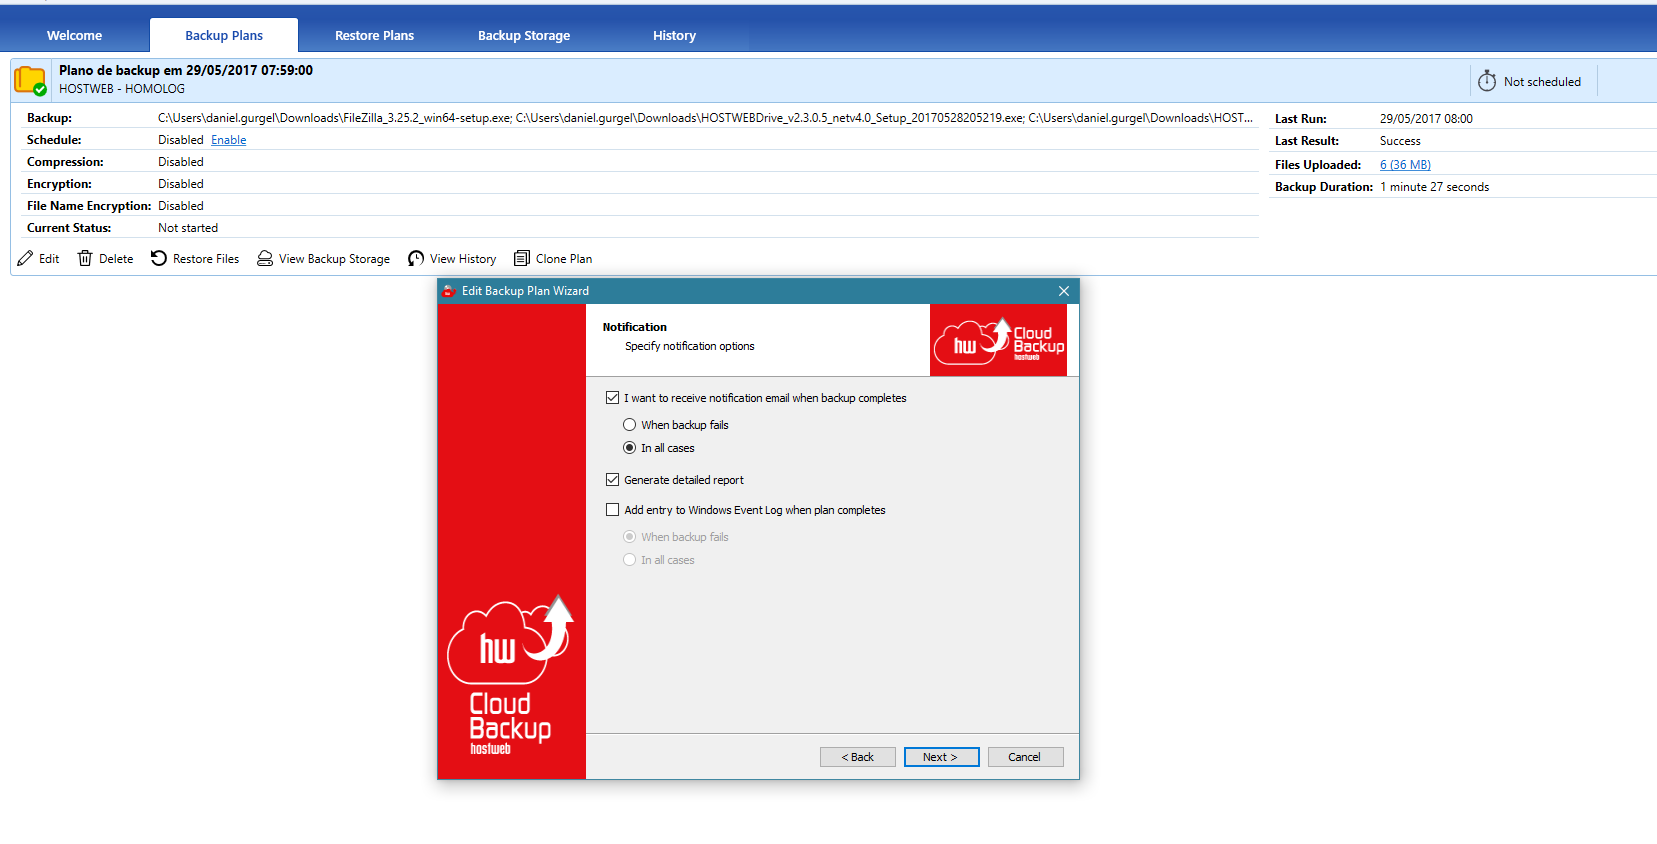Click the Notification heading in wizard
The width and height of the screenshot is (1657, 844).
[x=635, y=327]
